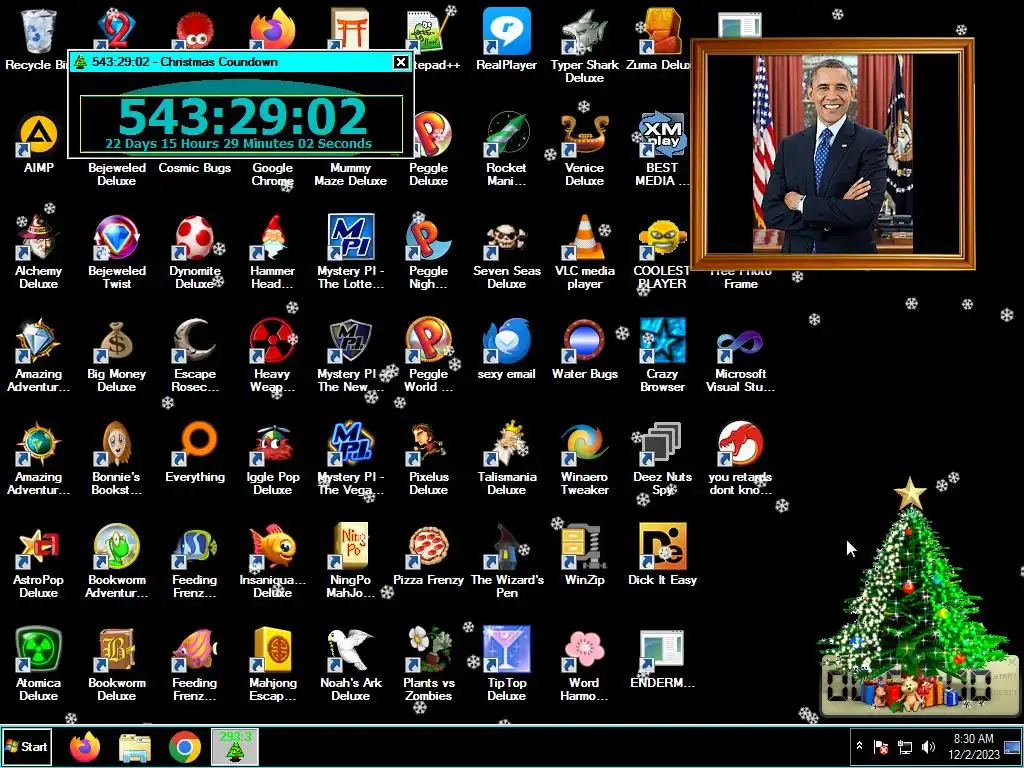
Task: Open the AIMP desktop shortcut
Action: tap(39, 144)
